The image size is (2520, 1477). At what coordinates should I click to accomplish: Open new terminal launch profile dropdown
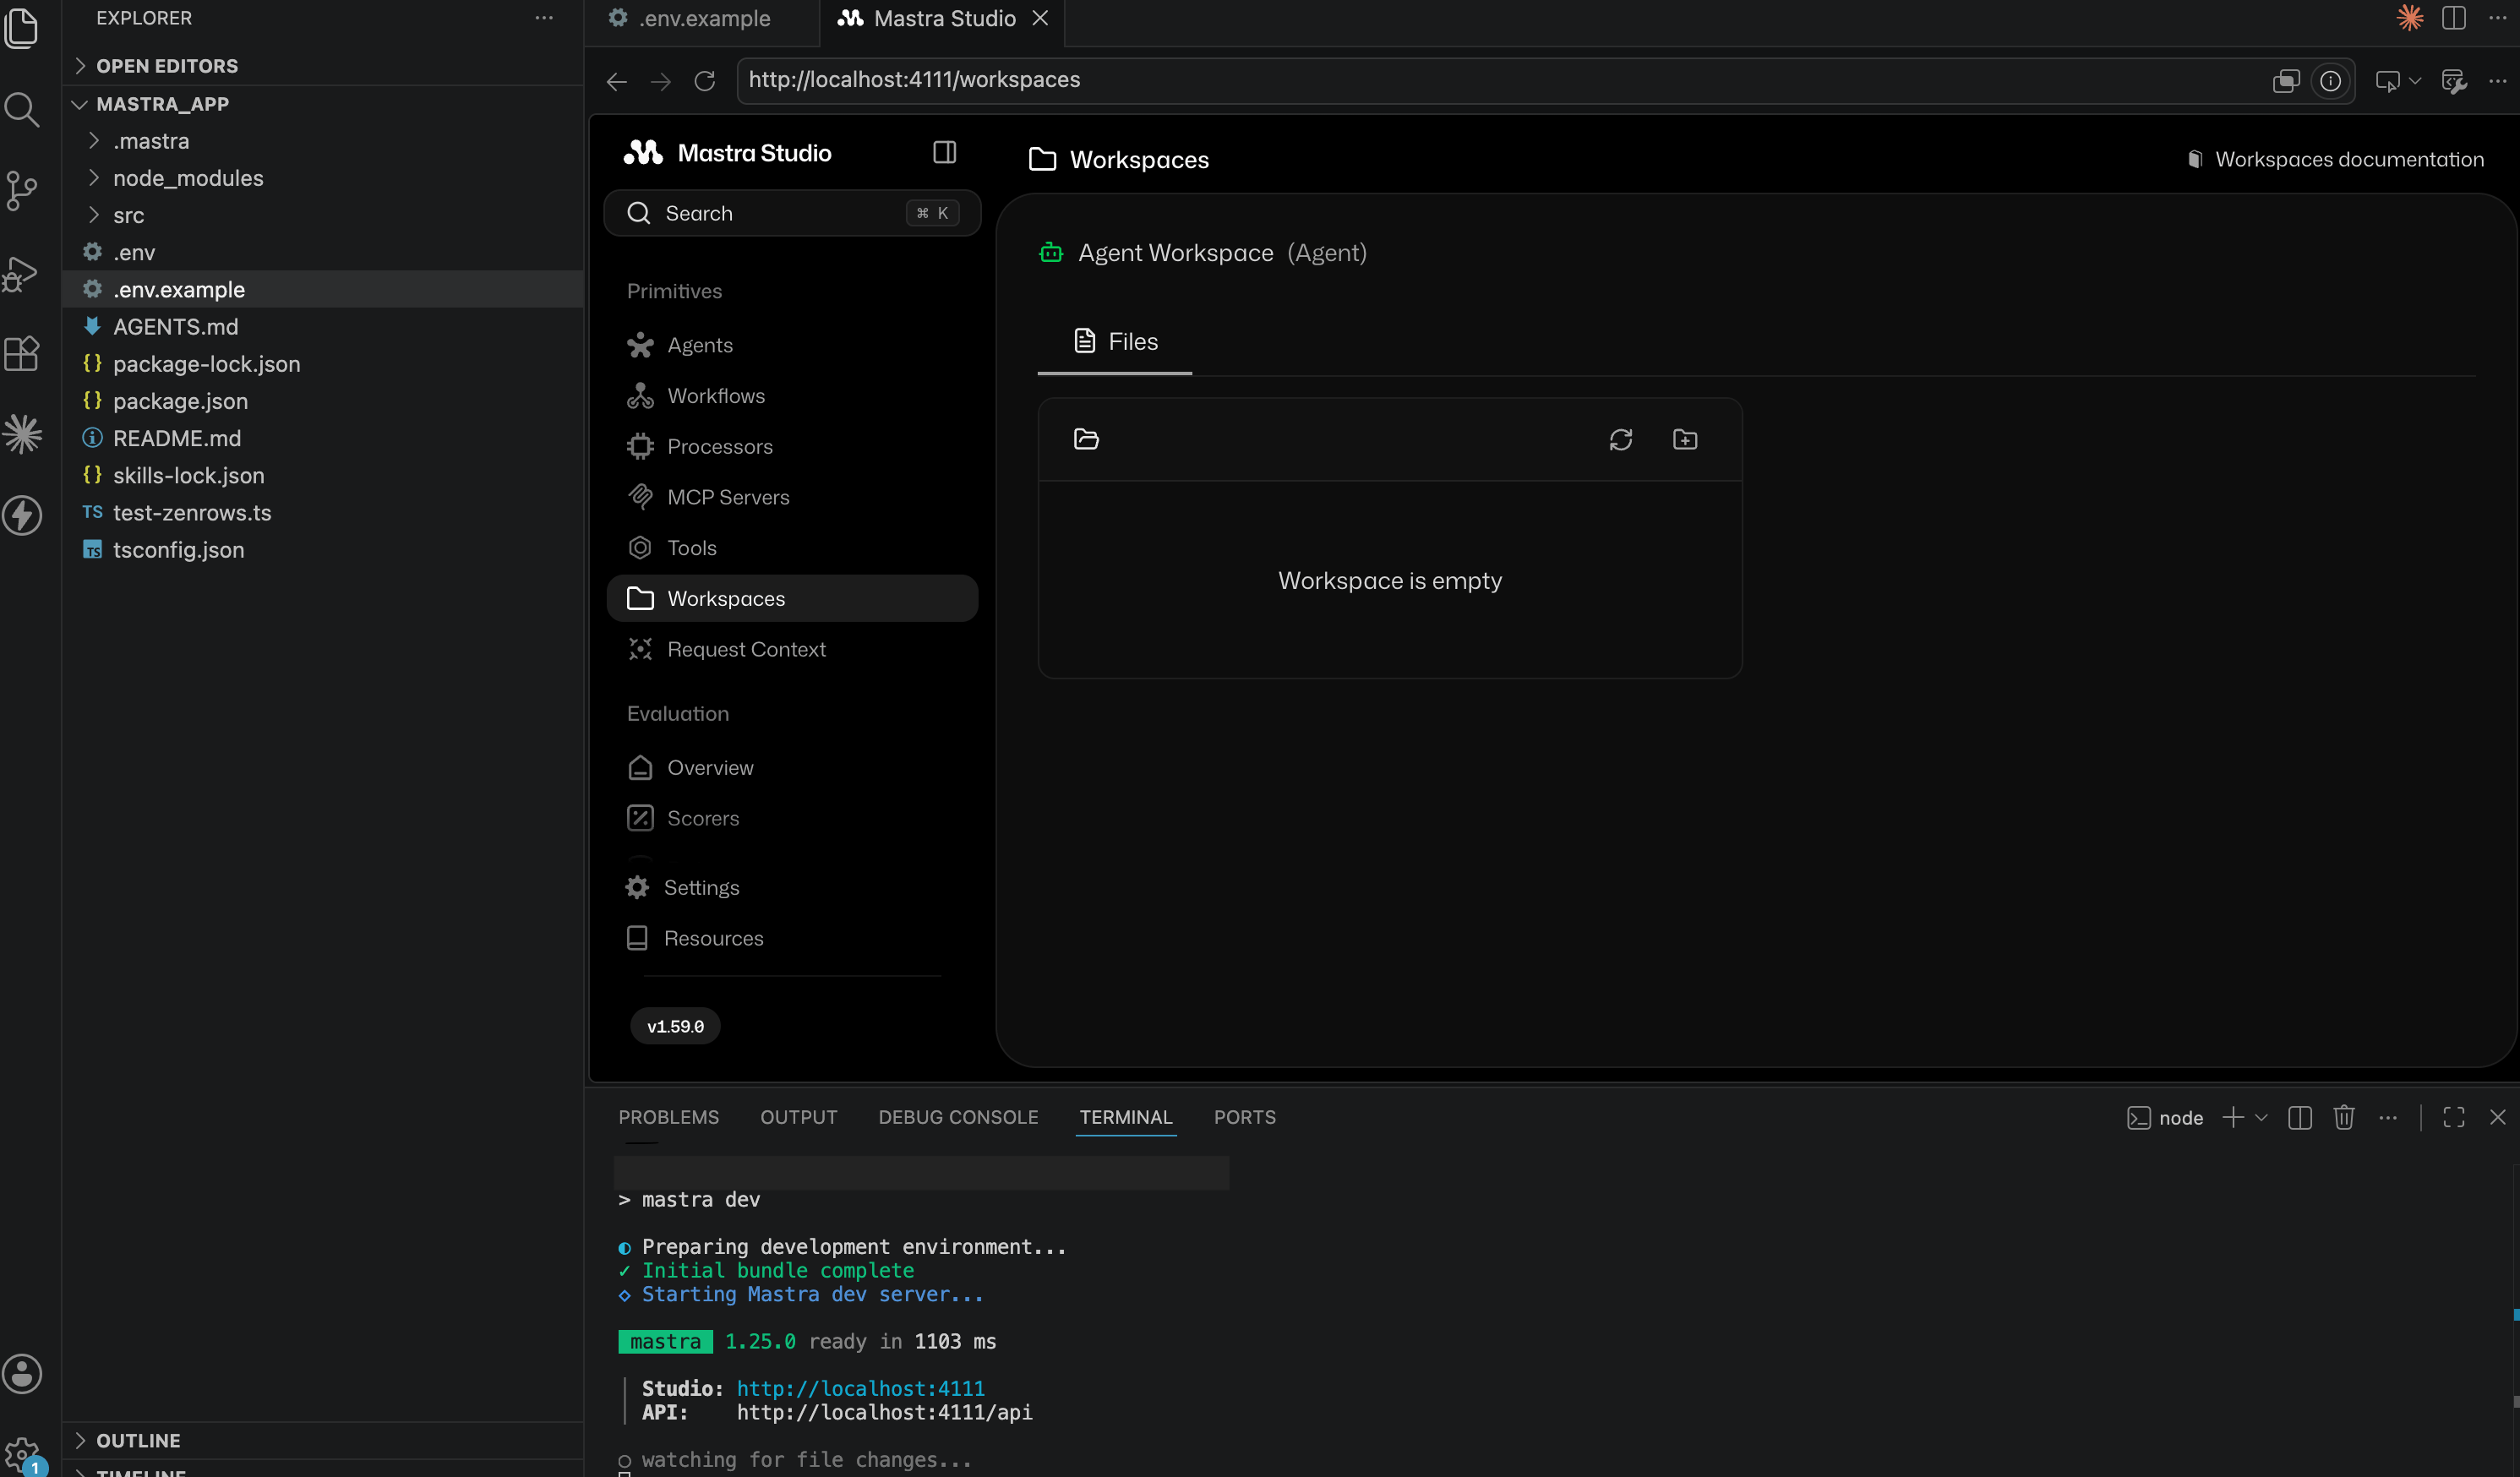pos(2261,1117)
